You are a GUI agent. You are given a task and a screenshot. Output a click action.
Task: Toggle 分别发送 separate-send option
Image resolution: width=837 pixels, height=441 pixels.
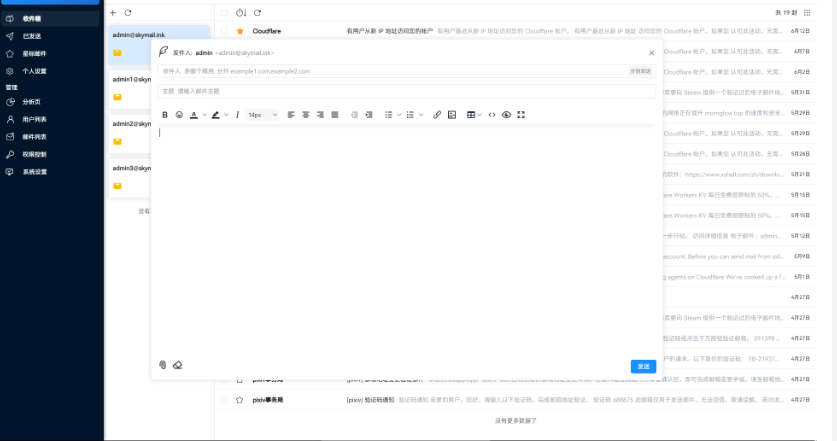tap(640, 71)
